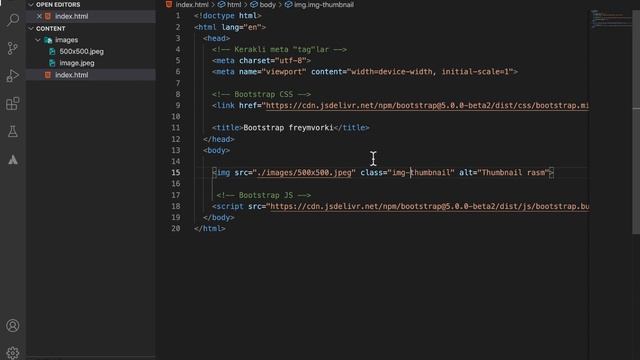
Task: Click body breadcrumb segment
Action: tap(267, 5)
